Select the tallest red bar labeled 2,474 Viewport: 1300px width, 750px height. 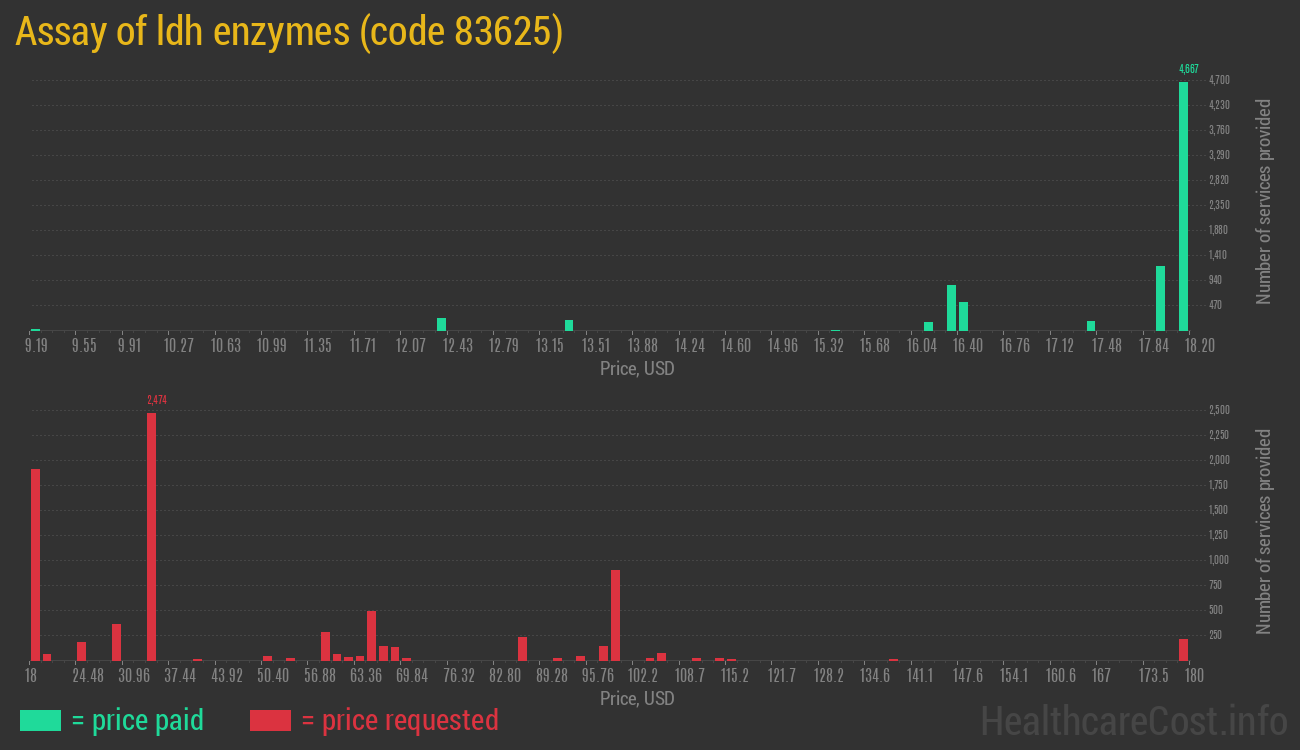click(x=152, y=536)
